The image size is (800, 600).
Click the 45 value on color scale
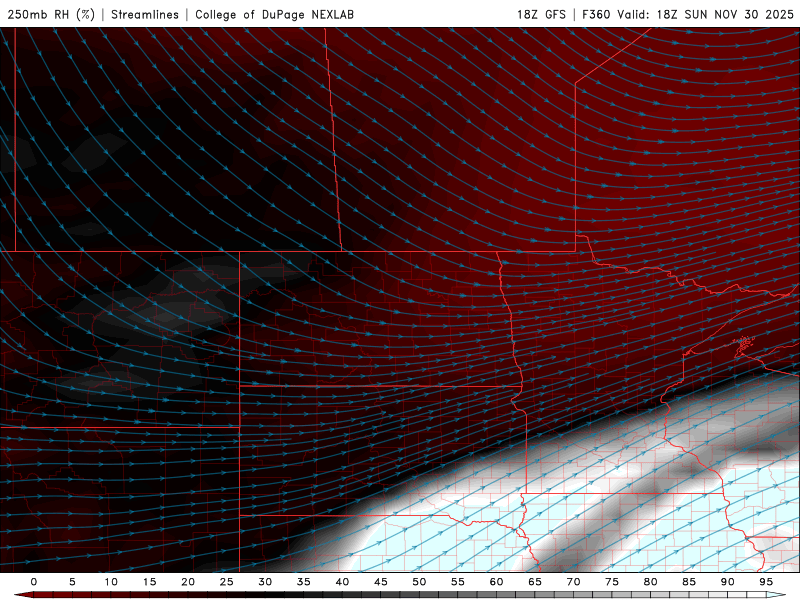pyautogui.click(x=381, y=582)
